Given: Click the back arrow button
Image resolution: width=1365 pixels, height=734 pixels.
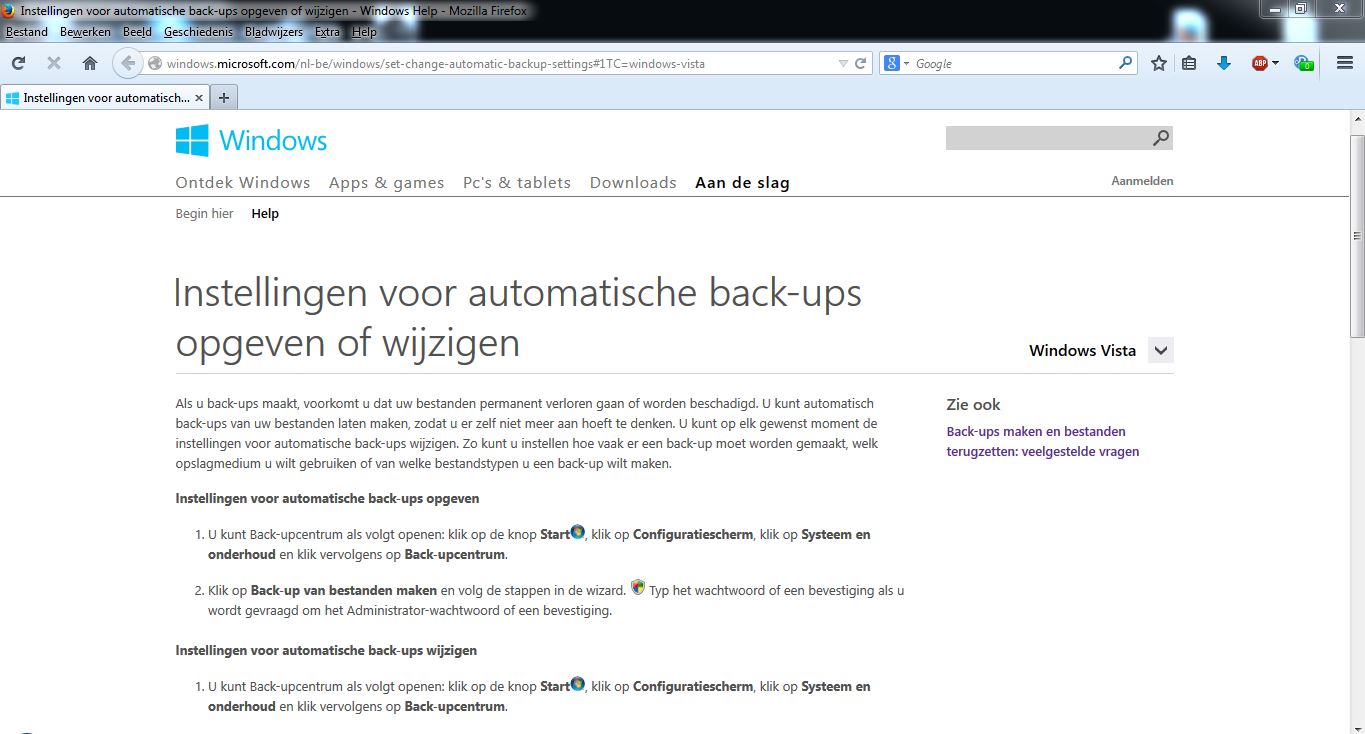Looking at the screenshot, I should pos(127,63).
